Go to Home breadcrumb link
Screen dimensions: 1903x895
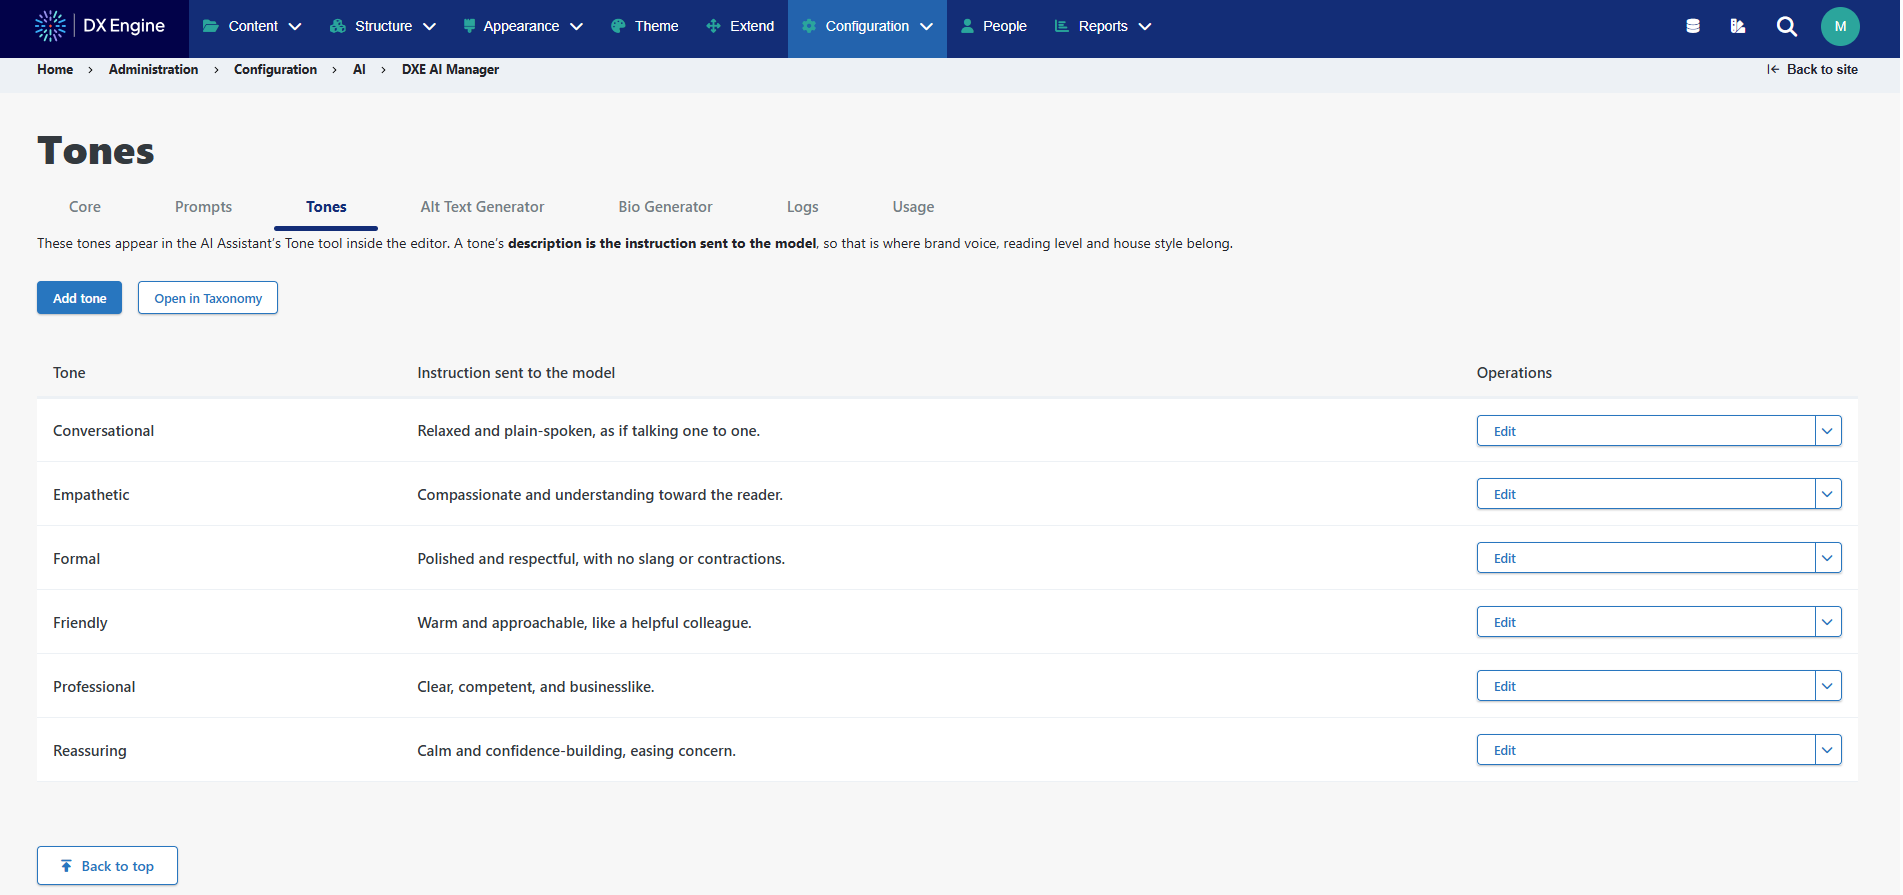point(55,69)
